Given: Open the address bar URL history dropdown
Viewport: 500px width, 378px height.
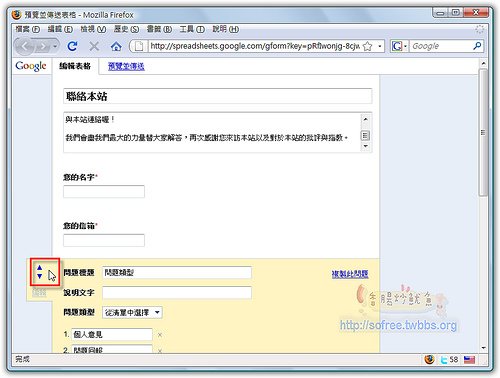Looking at the screenshot, I should point(379,46).
